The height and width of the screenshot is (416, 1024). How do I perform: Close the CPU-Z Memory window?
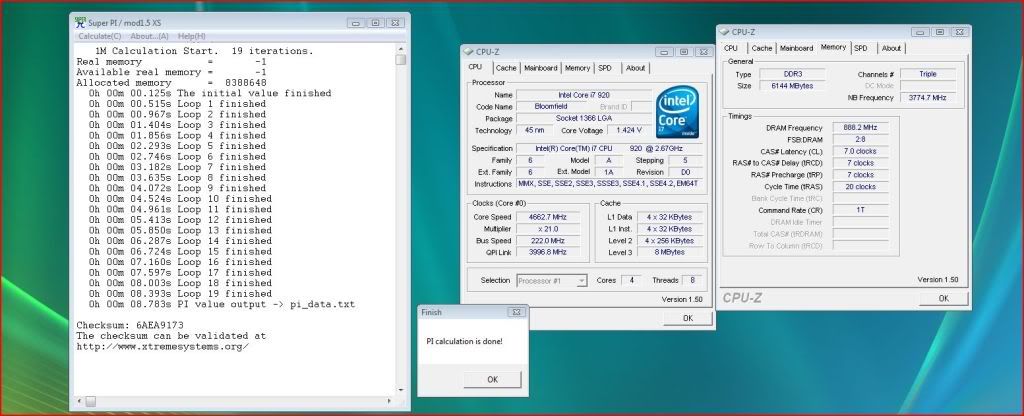tap(959, 32)
